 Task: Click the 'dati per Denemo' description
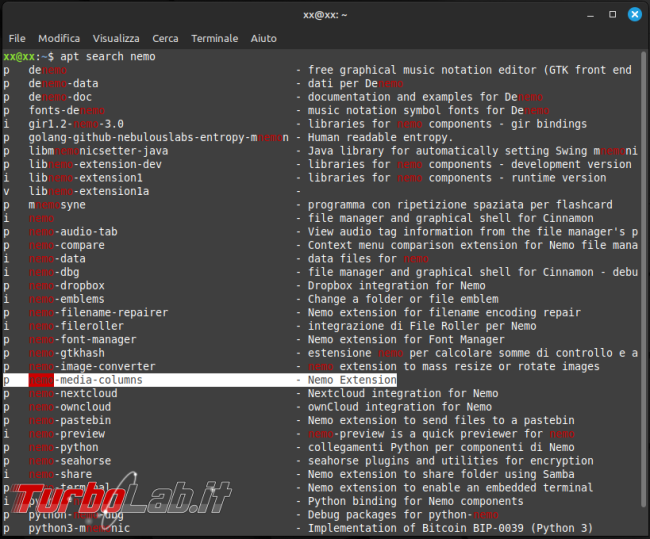[x=355, y=83]
